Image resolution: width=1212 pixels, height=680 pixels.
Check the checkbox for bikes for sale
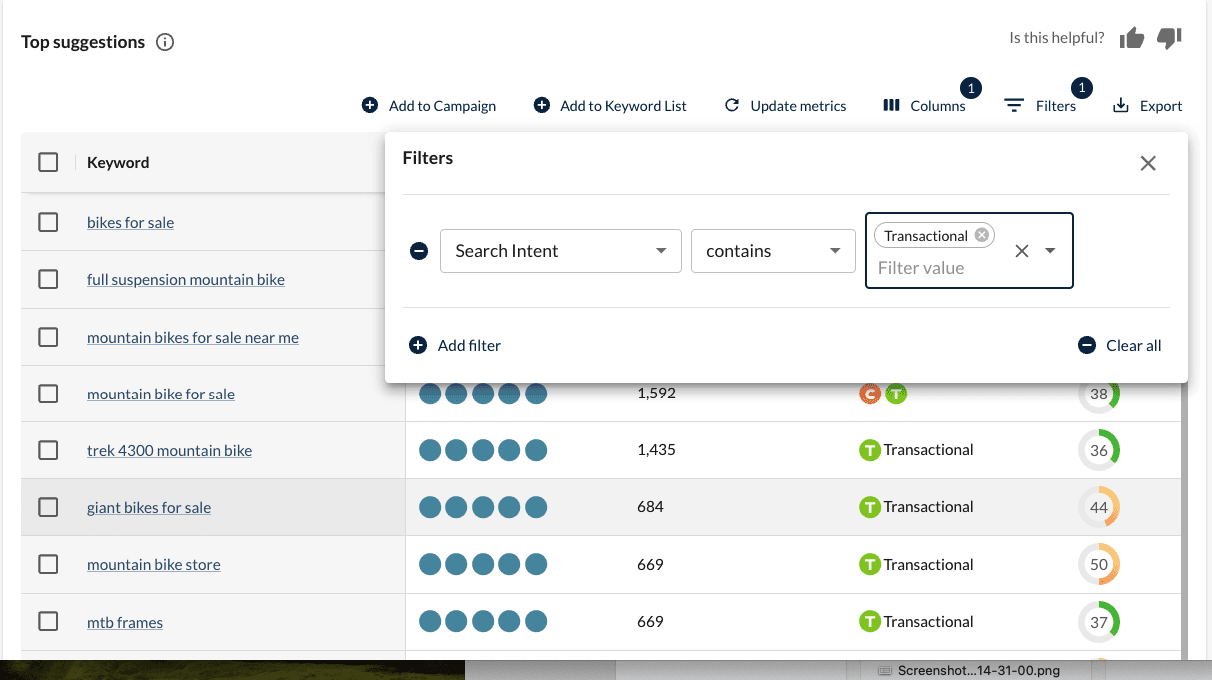(x=48, y=222)
